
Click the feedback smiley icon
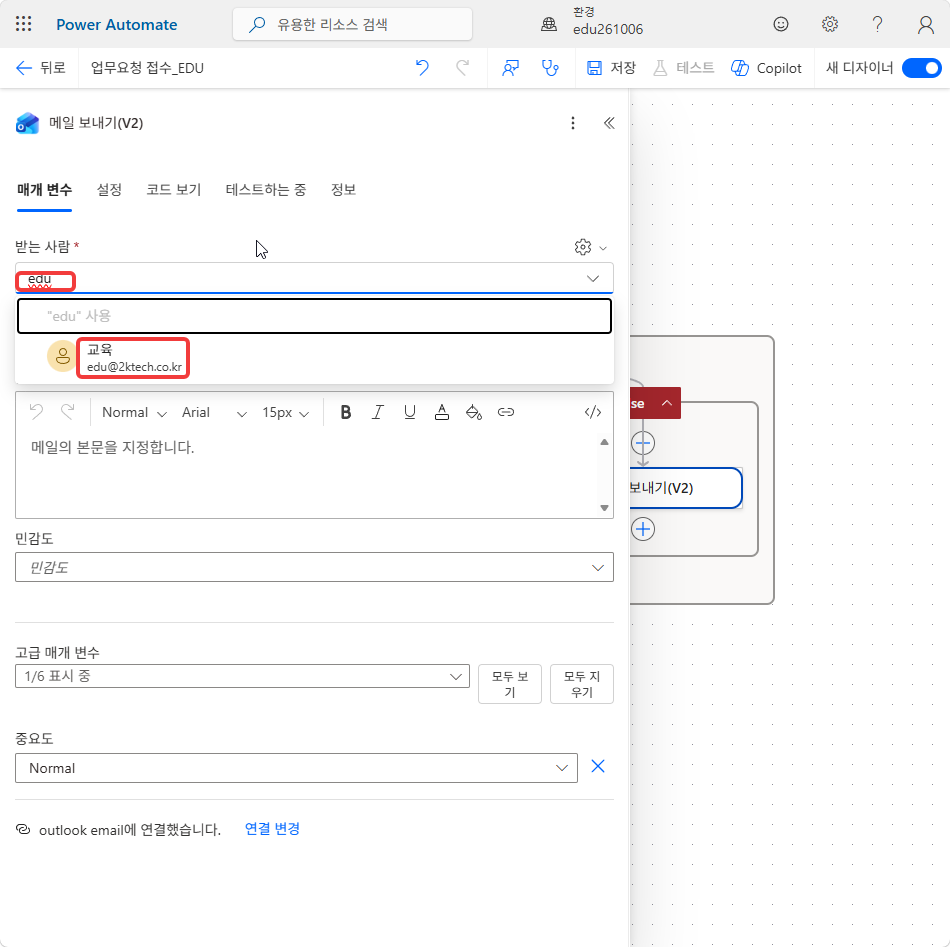pyautogui.click(x=781, y=24)
